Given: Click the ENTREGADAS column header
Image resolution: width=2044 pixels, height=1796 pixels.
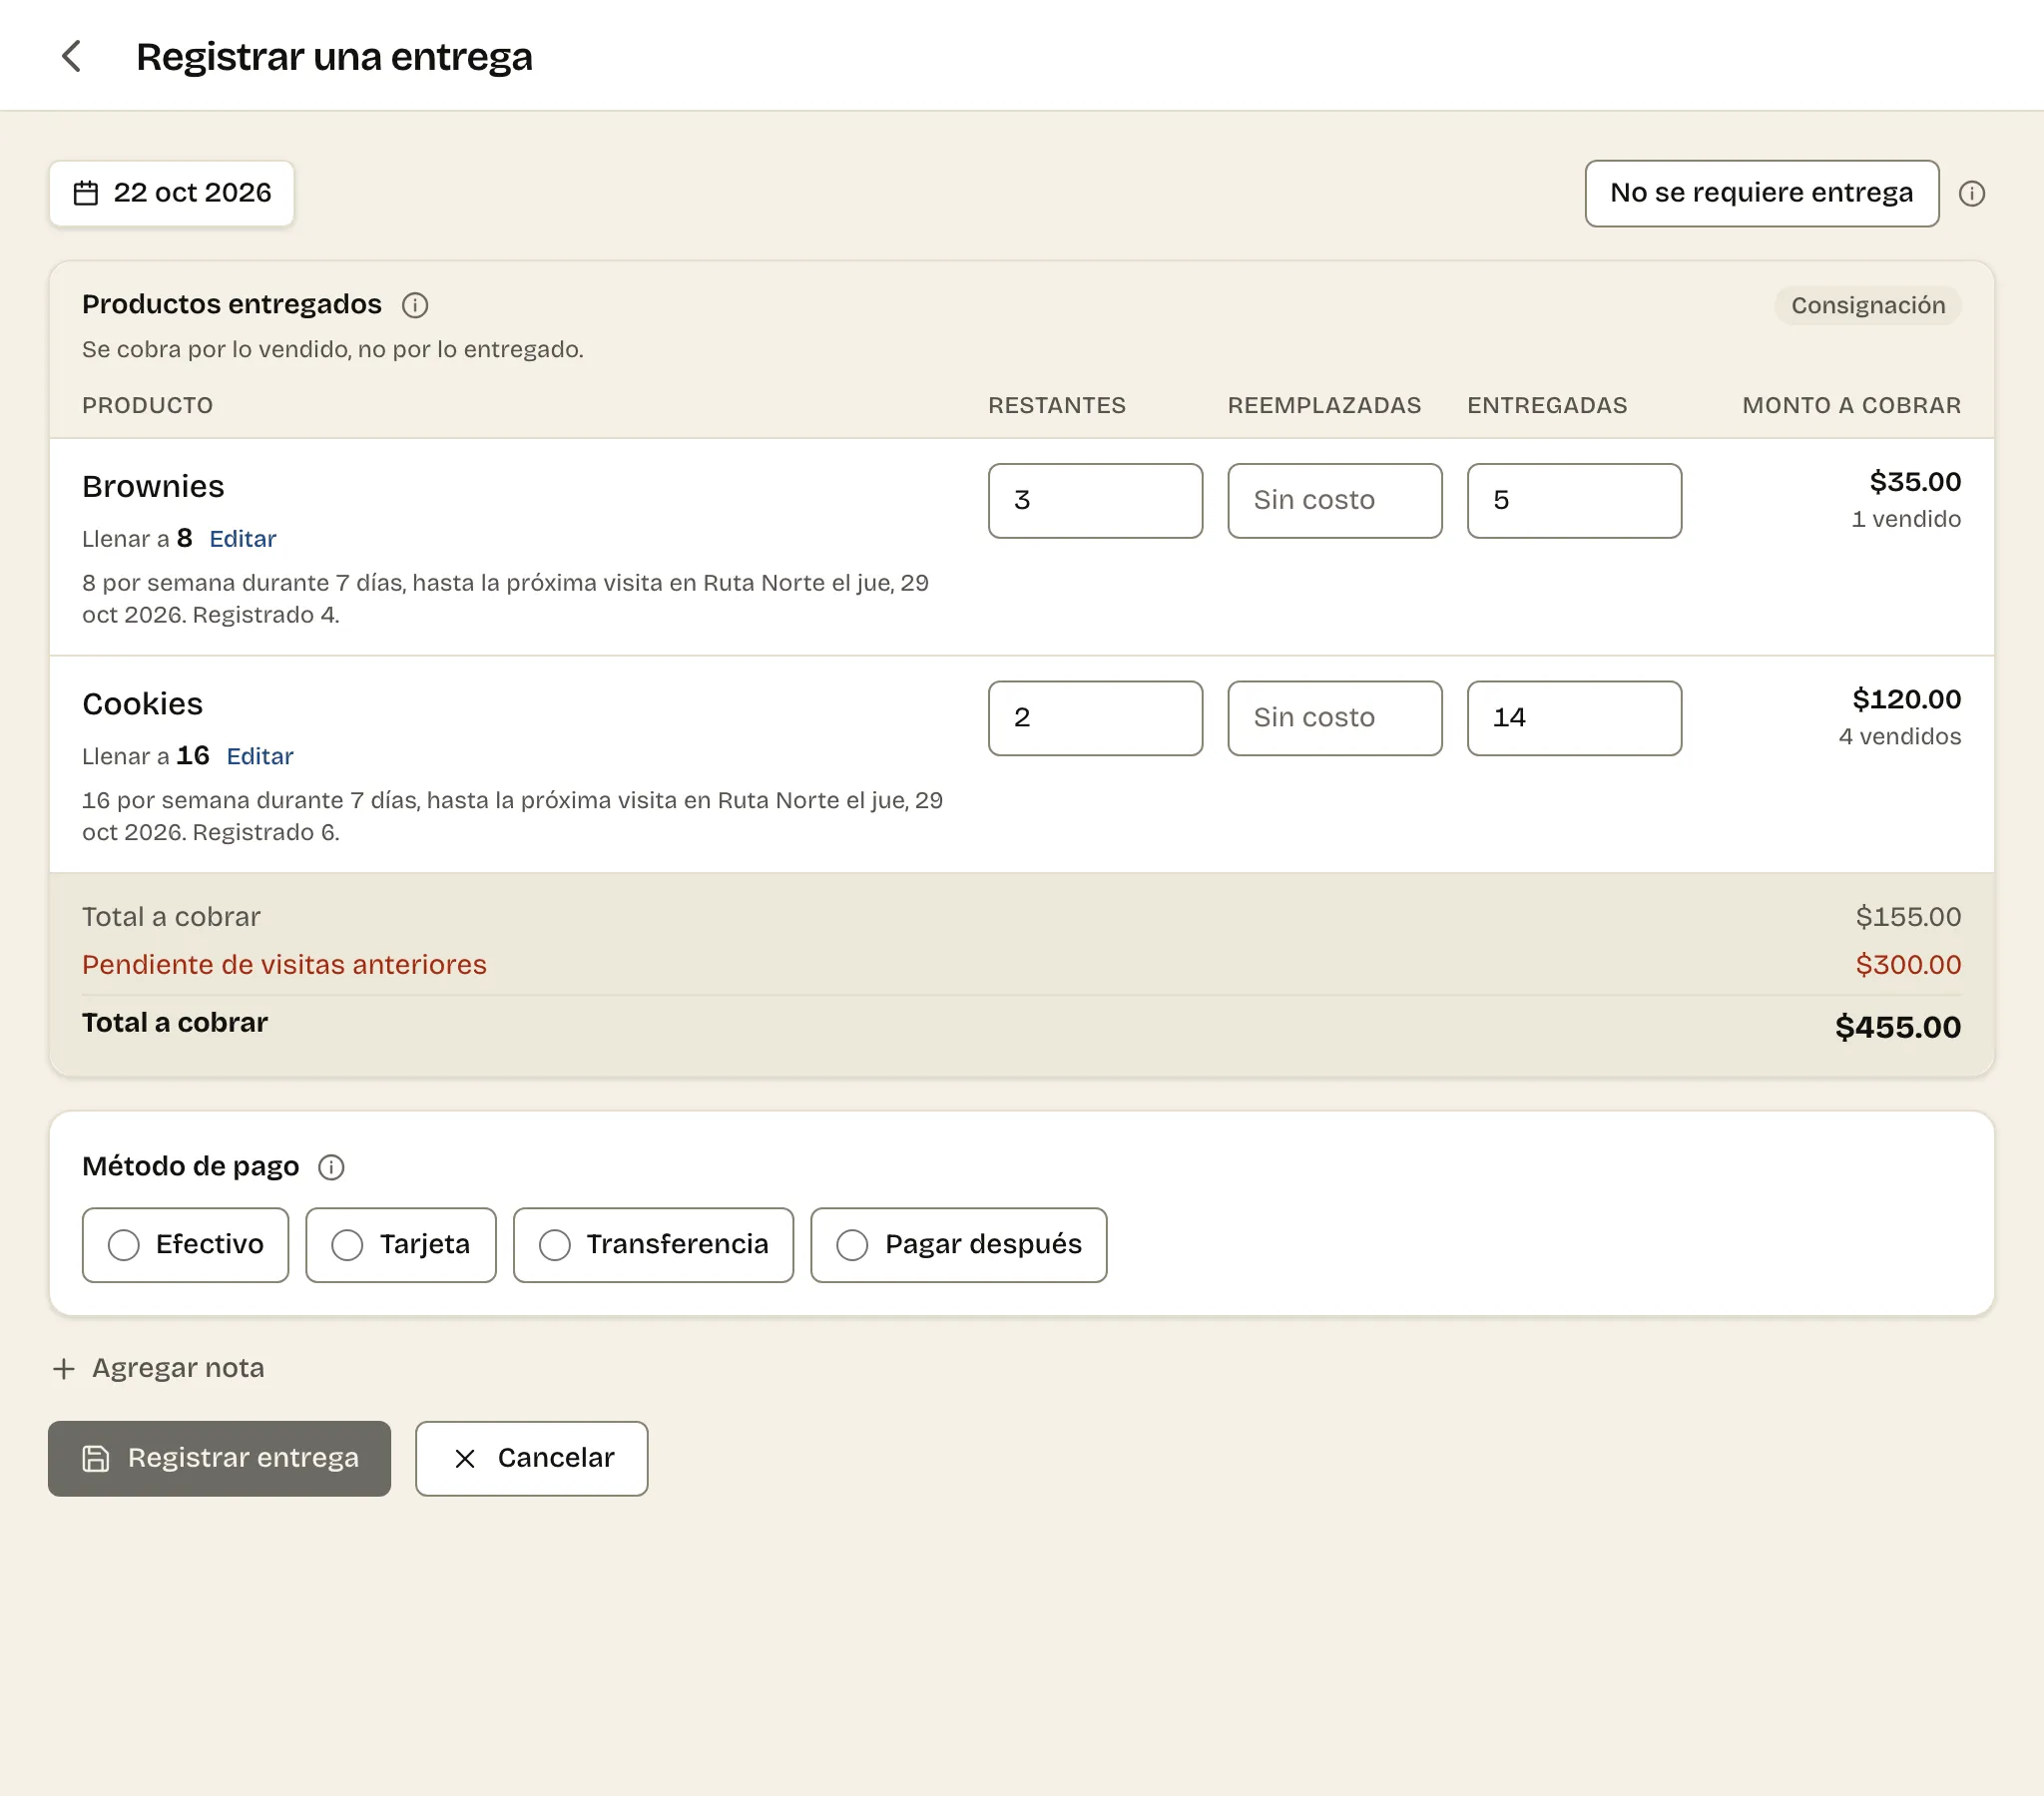Looking at the screenshot, I should [1546, 406].
